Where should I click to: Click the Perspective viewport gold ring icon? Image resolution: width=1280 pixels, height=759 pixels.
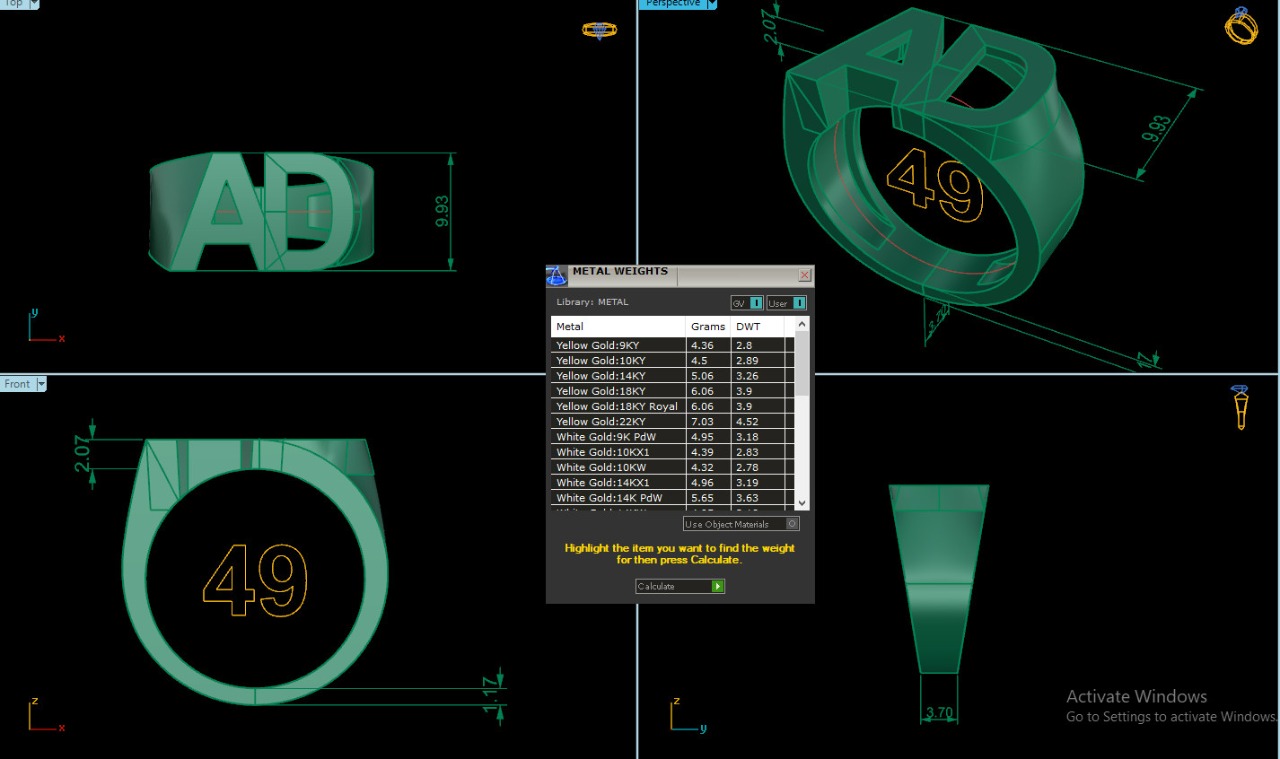(x=1240, y=26)
